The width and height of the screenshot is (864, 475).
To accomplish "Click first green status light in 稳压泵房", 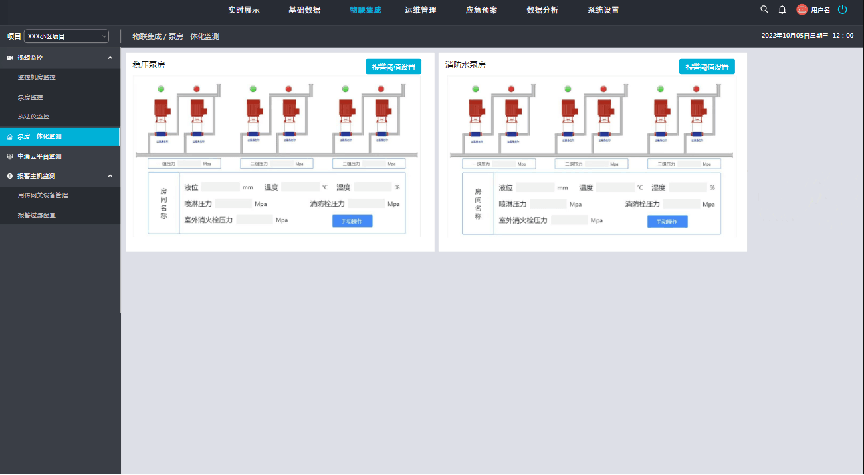I will pos(161,89).
